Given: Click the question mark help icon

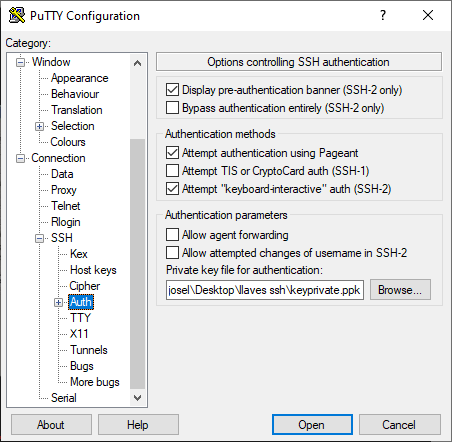Looking at the screenshot, I should (x=383, y=15).
